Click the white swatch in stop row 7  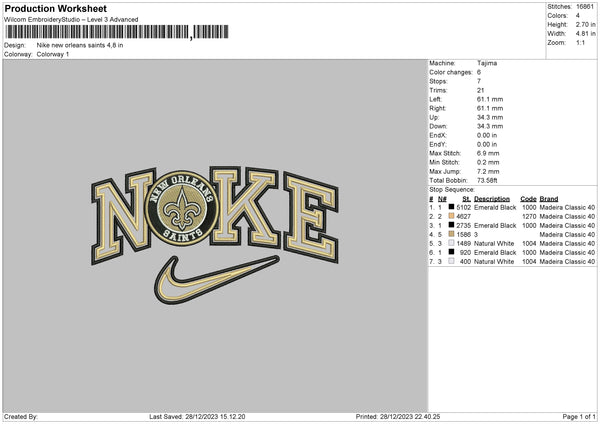tap(452, 261)
